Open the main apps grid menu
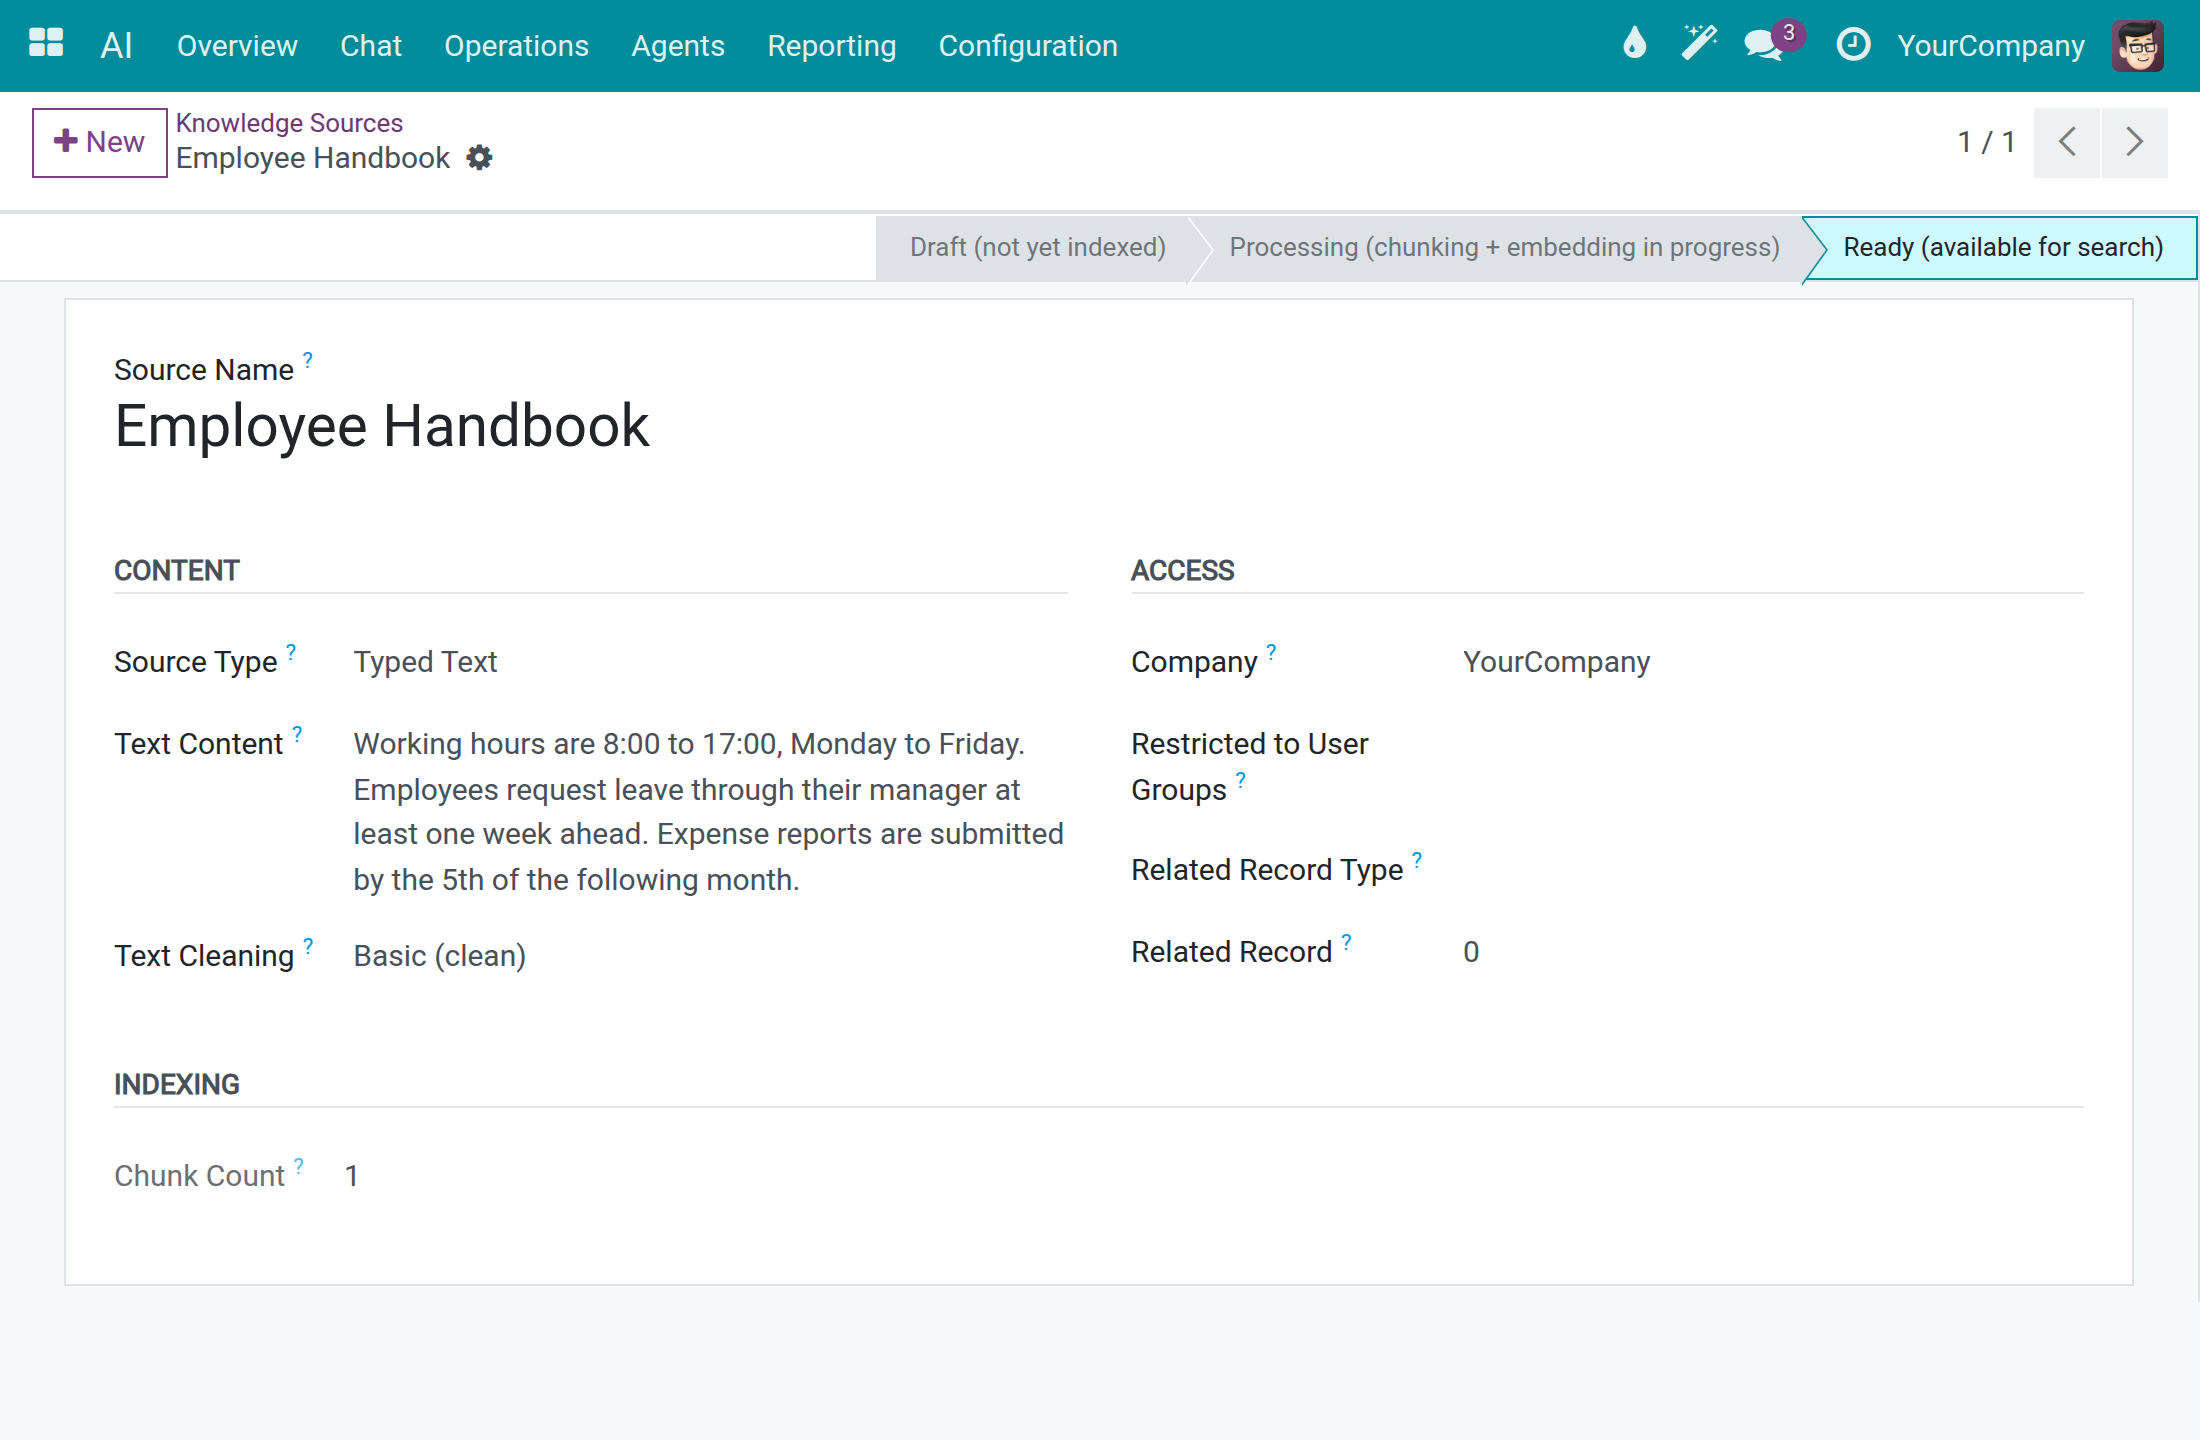The image size is (2200, 1440). point(46,44)
